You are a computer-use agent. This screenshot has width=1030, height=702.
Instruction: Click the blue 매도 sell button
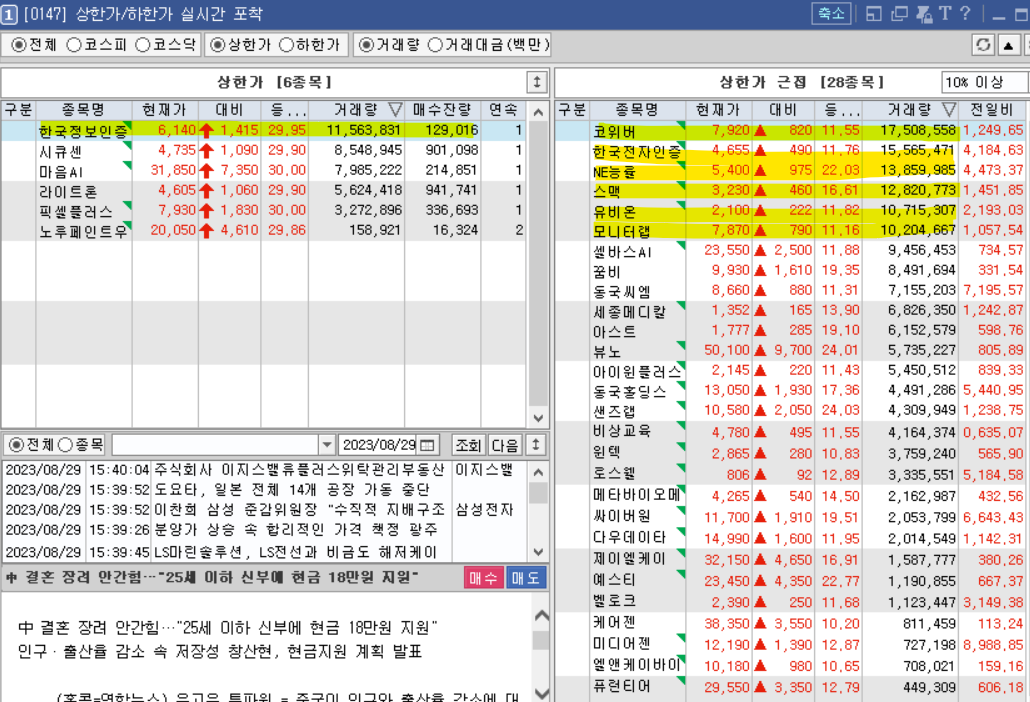(x=526, y=578)
